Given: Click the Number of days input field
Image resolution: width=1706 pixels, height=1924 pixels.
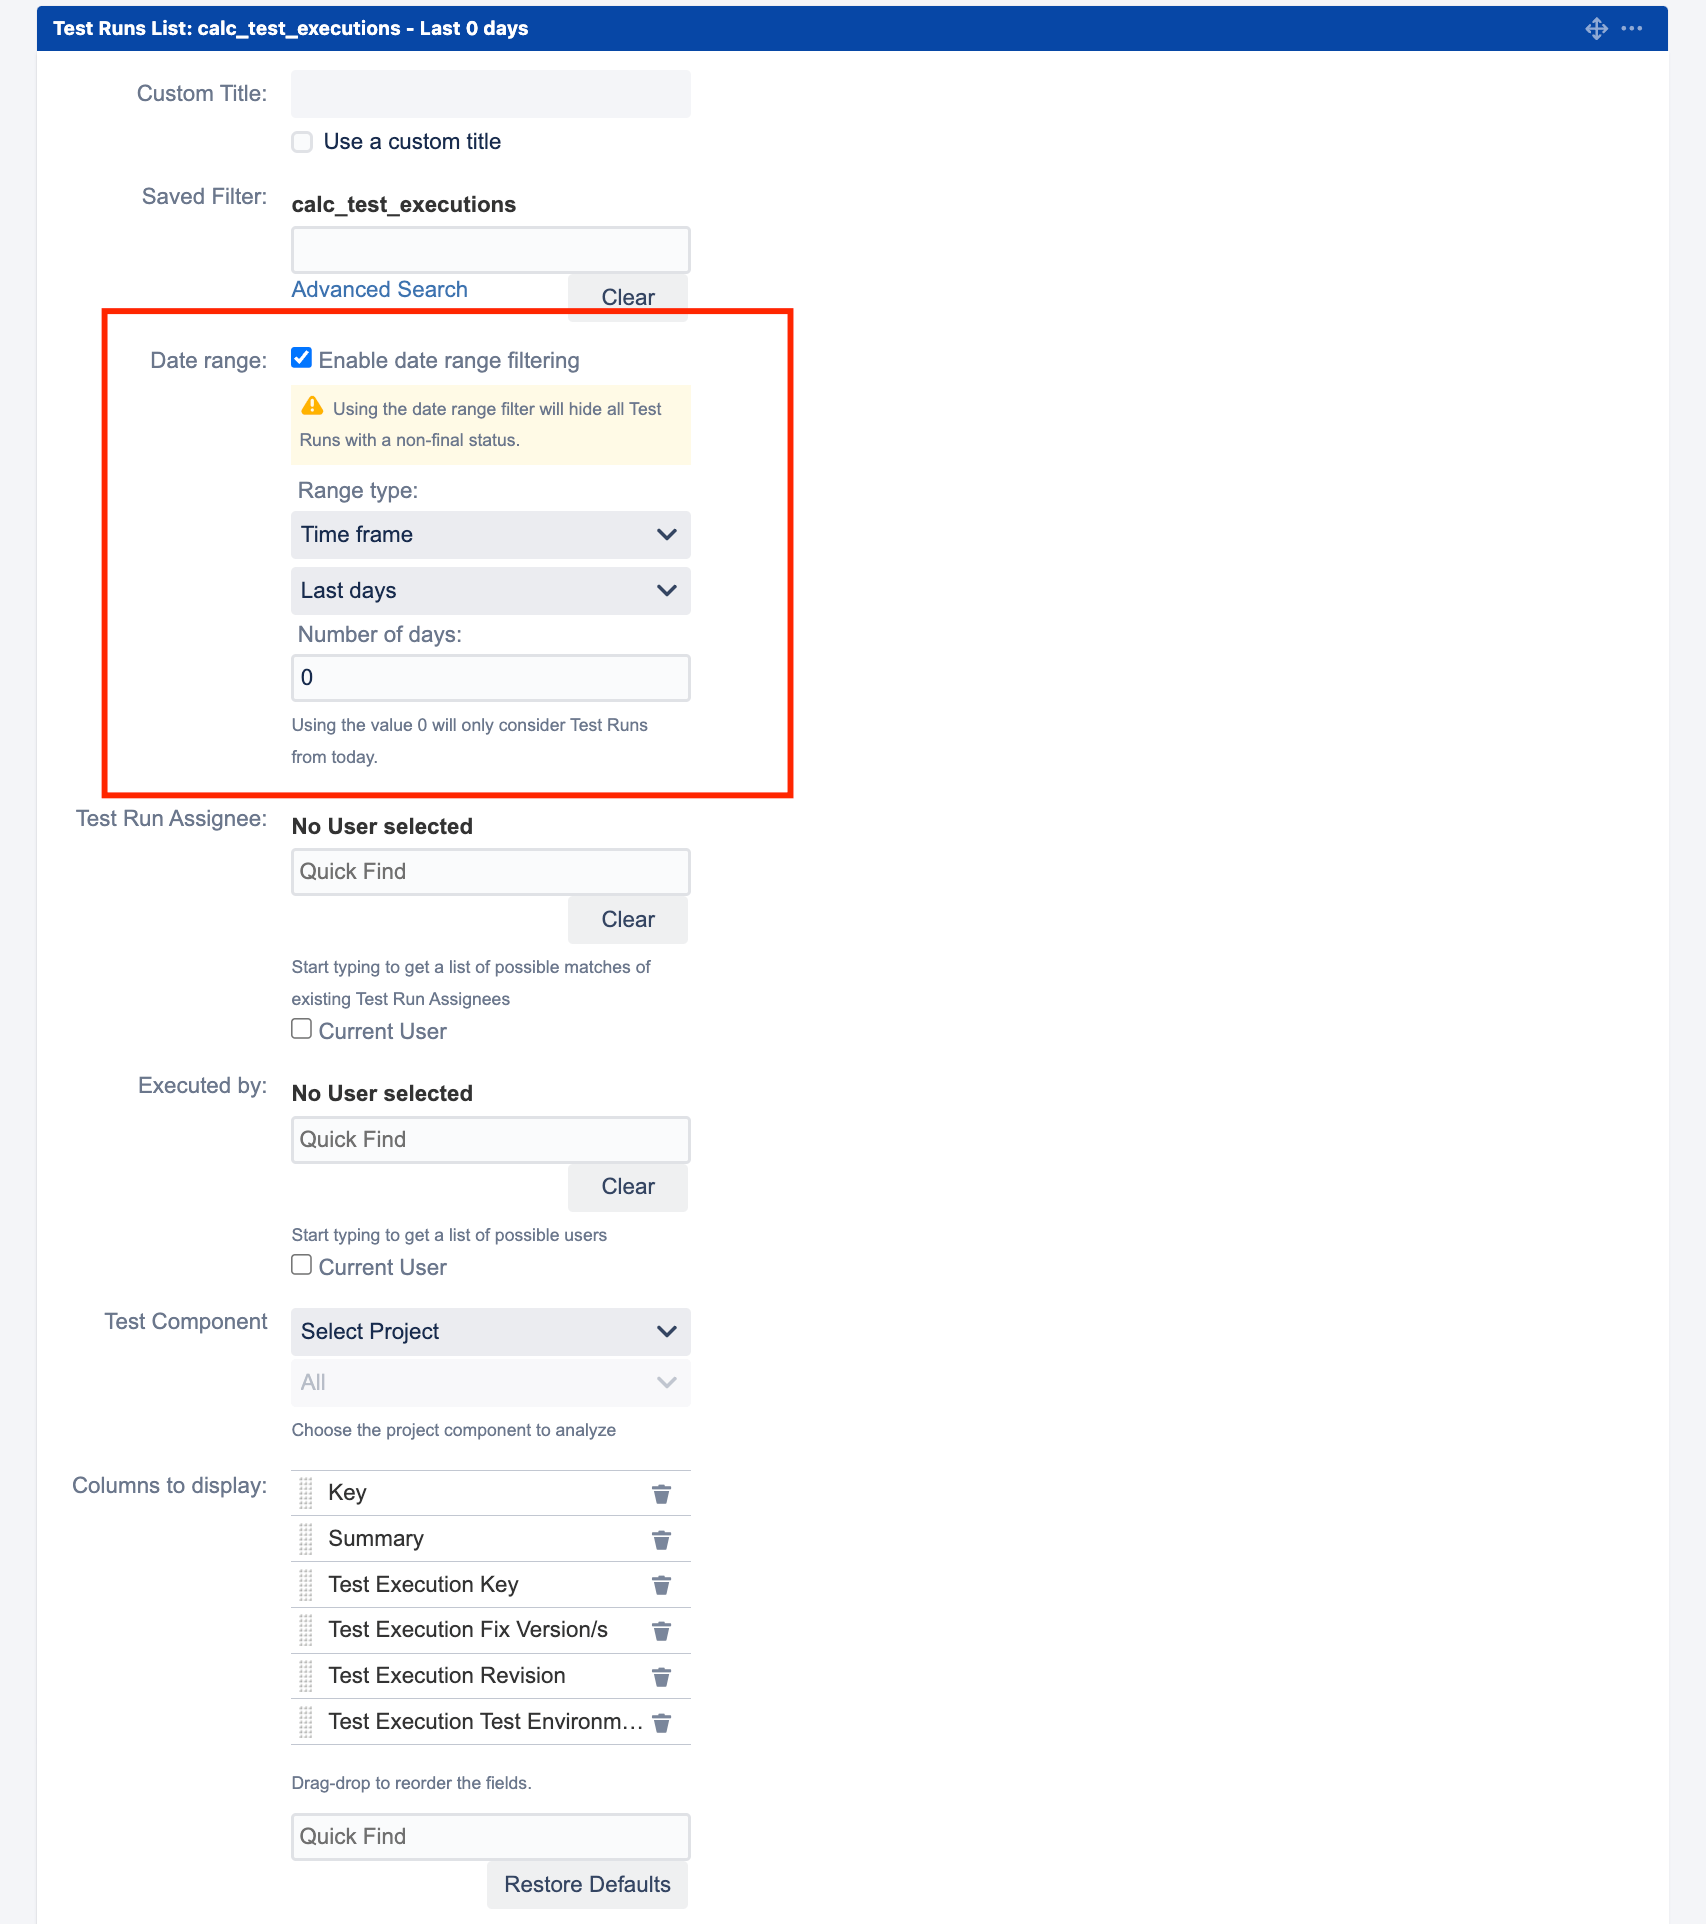Looking at the screenshot, I should (x=489, y=677).
